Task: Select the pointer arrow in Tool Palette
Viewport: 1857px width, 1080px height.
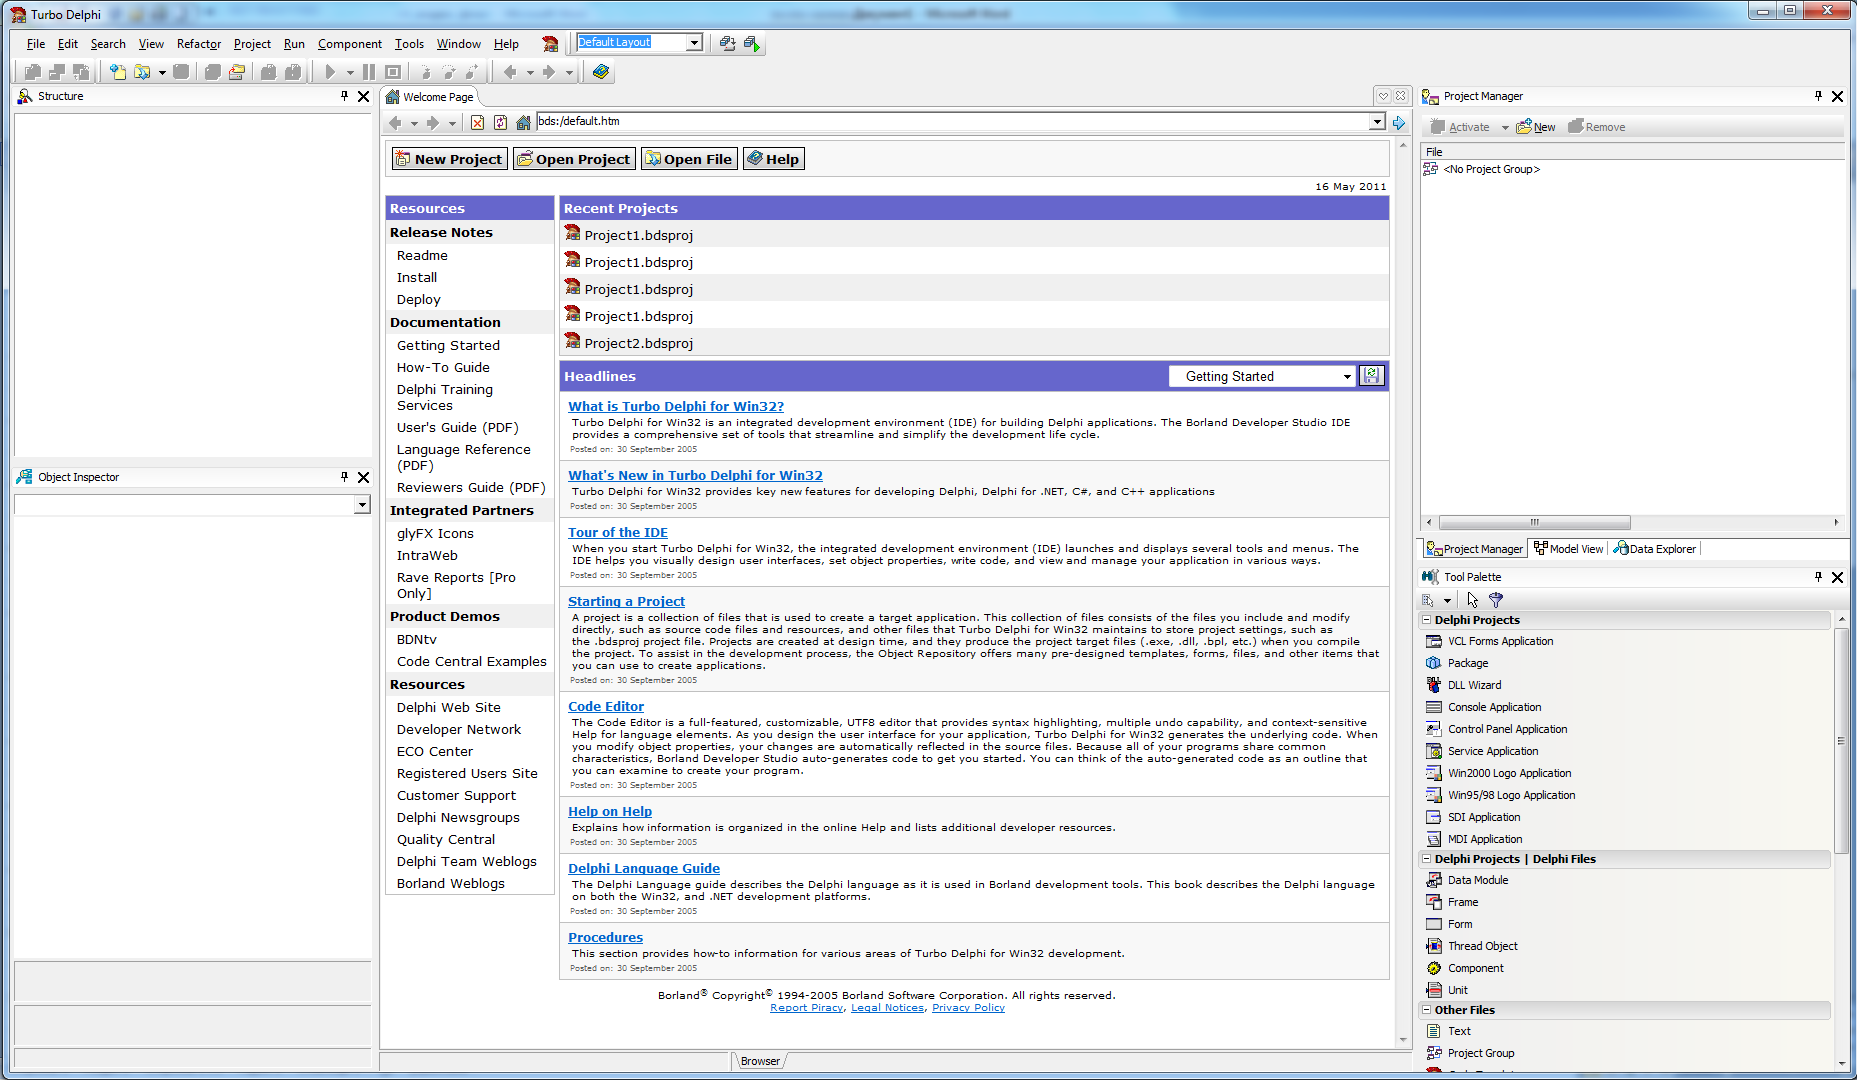Action: [x=1472, y=600]
